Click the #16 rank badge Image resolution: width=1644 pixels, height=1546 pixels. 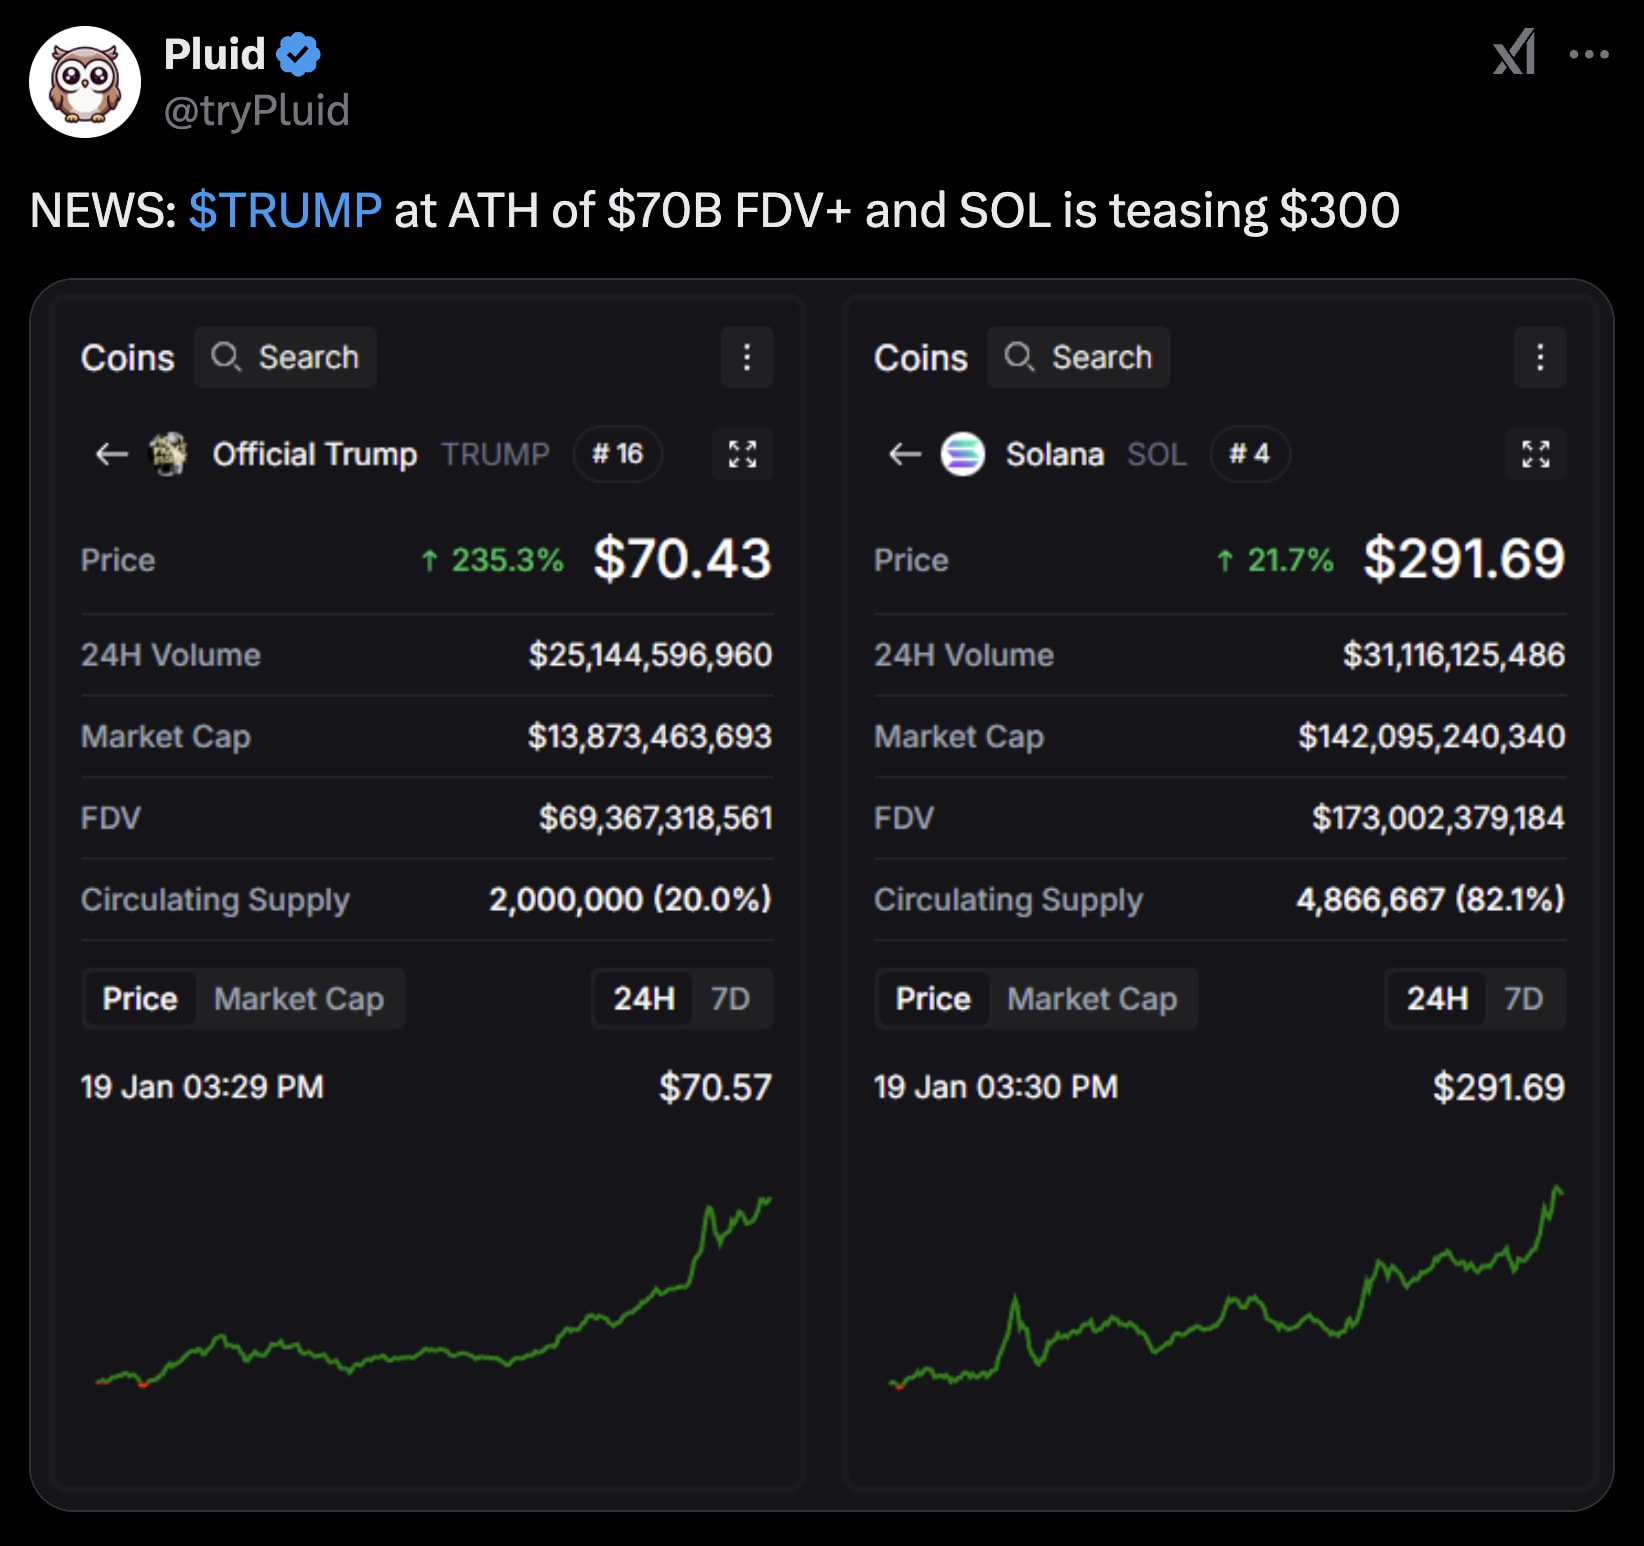617,454
